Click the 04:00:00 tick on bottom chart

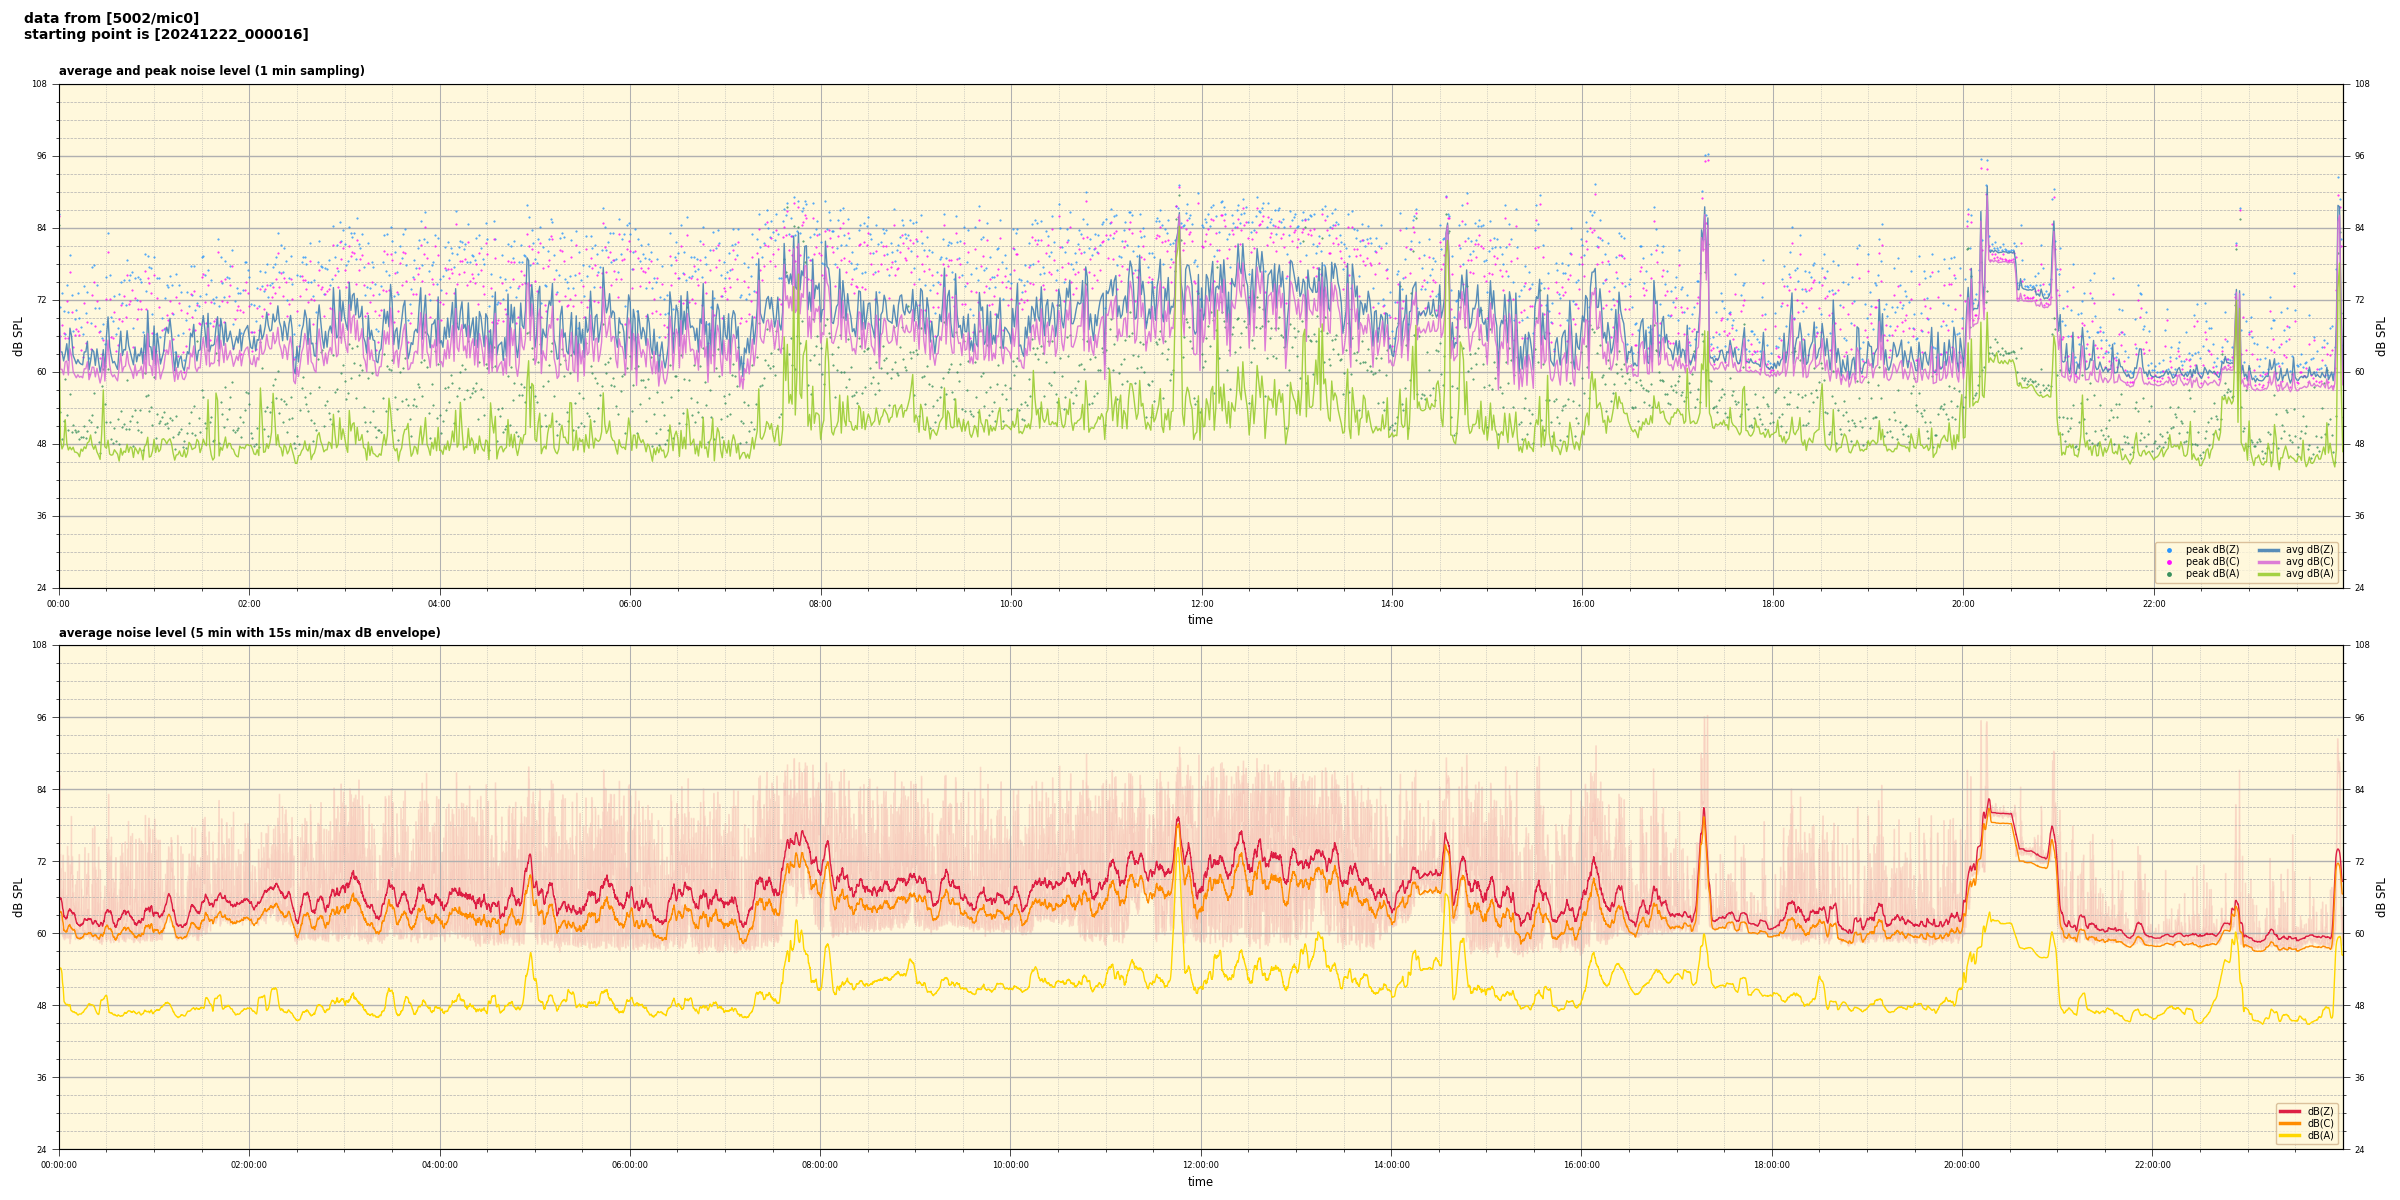pos(439,1165)
